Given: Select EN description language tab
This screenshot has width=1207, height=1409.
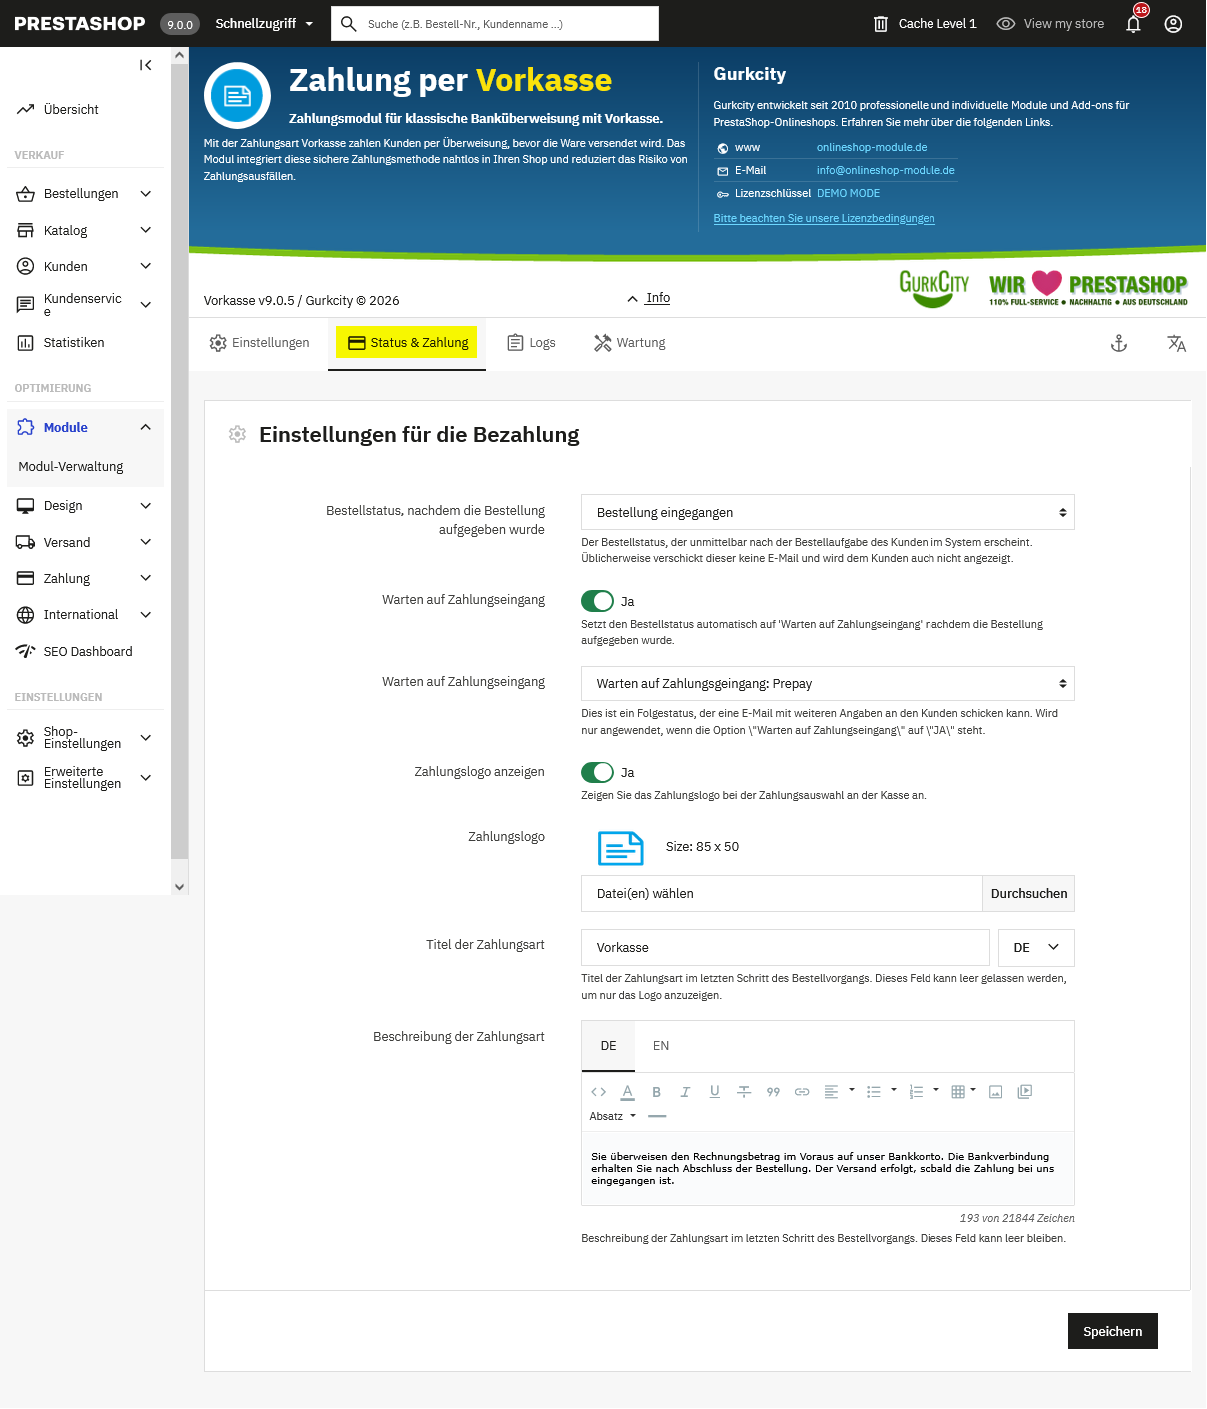Looking at the screenshot, I should point(661,1046).
